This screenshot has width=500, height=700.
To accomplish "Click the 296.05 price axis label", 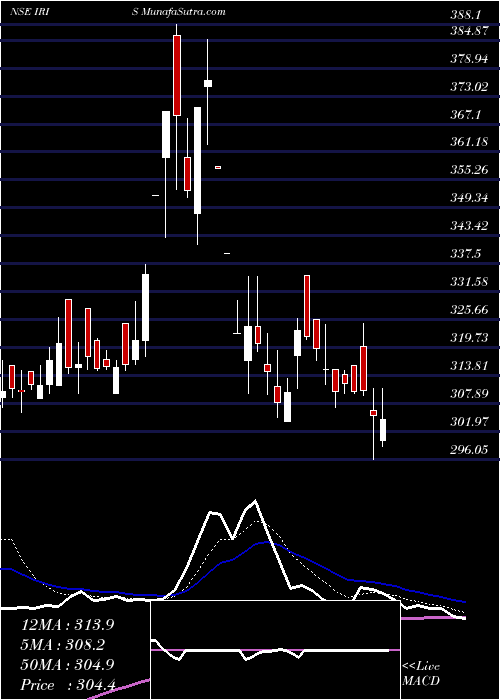I will click(469, 450).
